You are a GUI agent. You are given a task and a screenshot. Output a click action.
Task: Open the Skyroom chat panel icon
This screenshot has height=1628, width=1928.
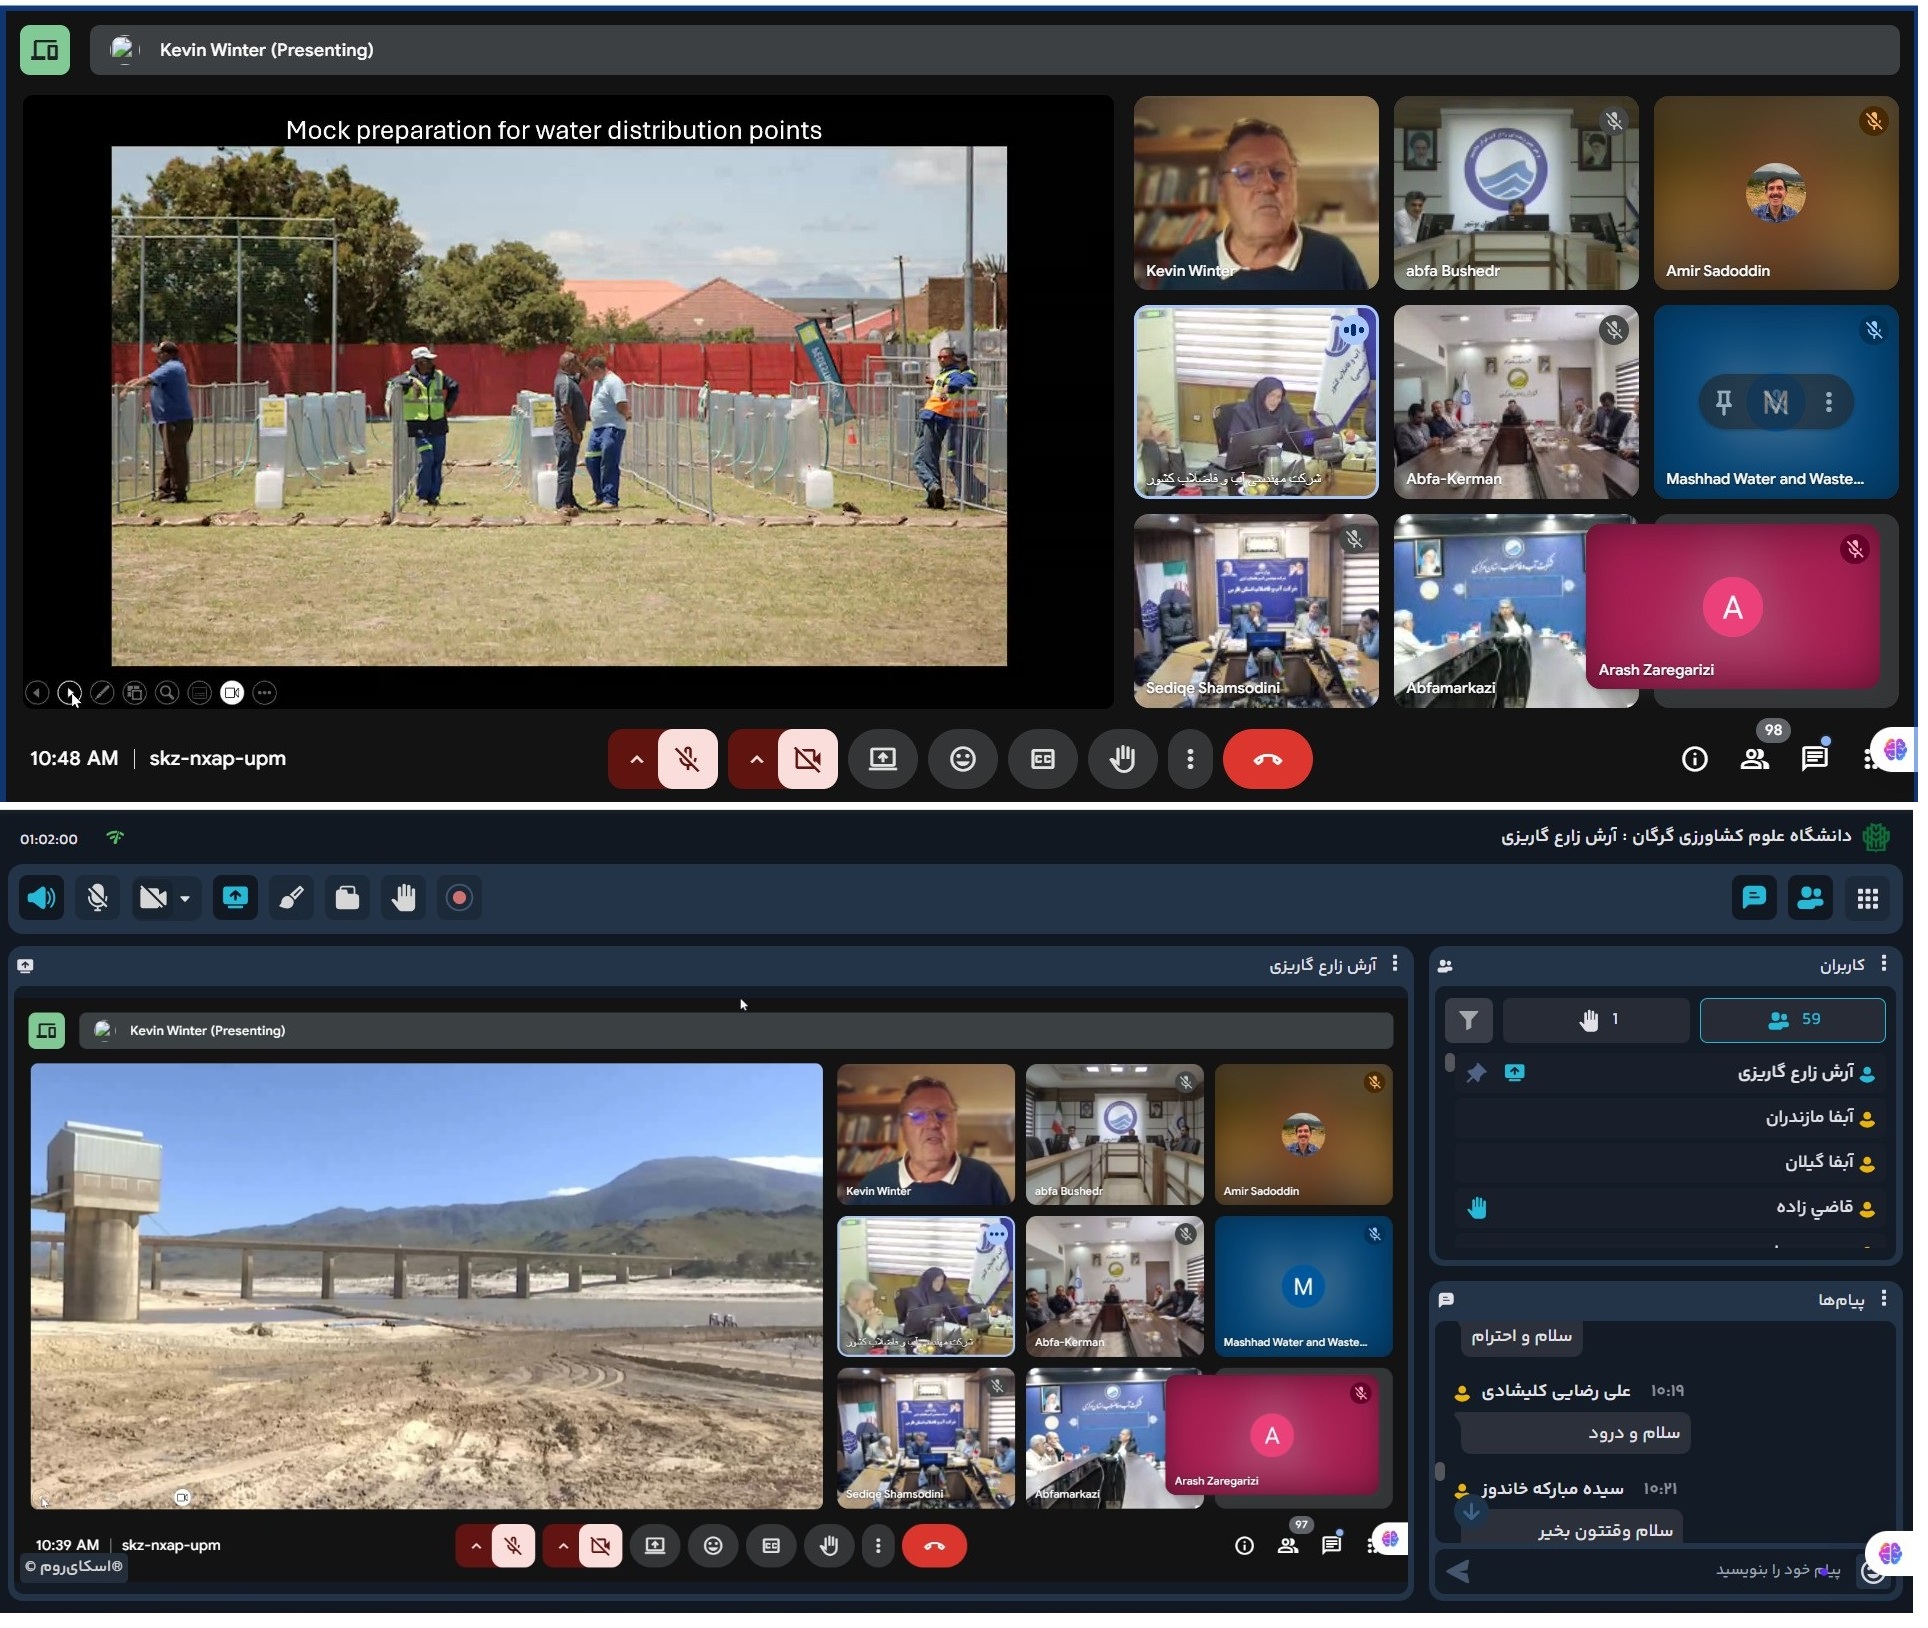point(1754,898)
